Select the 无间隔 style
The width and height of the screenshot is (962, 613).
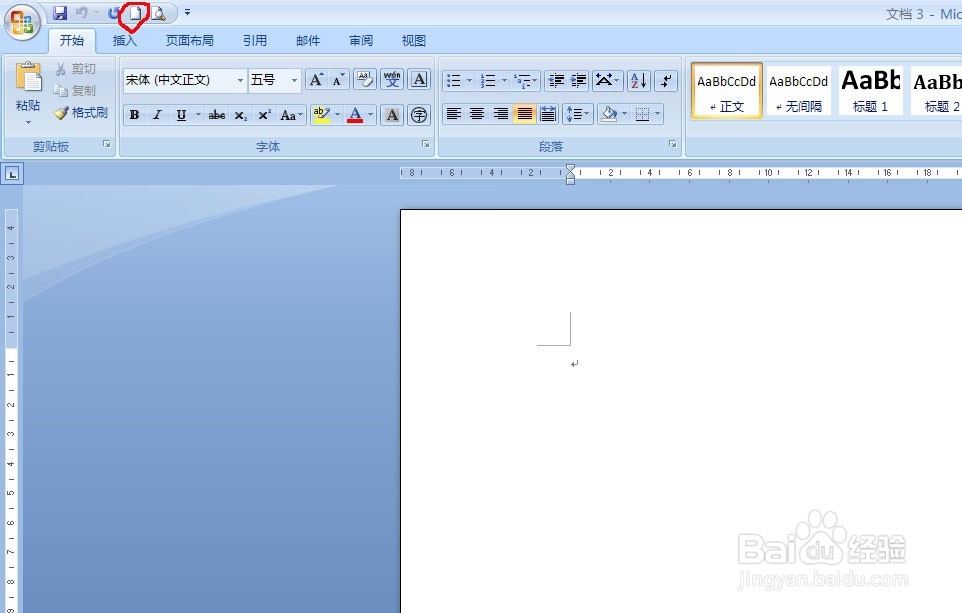tap(798, 90)
